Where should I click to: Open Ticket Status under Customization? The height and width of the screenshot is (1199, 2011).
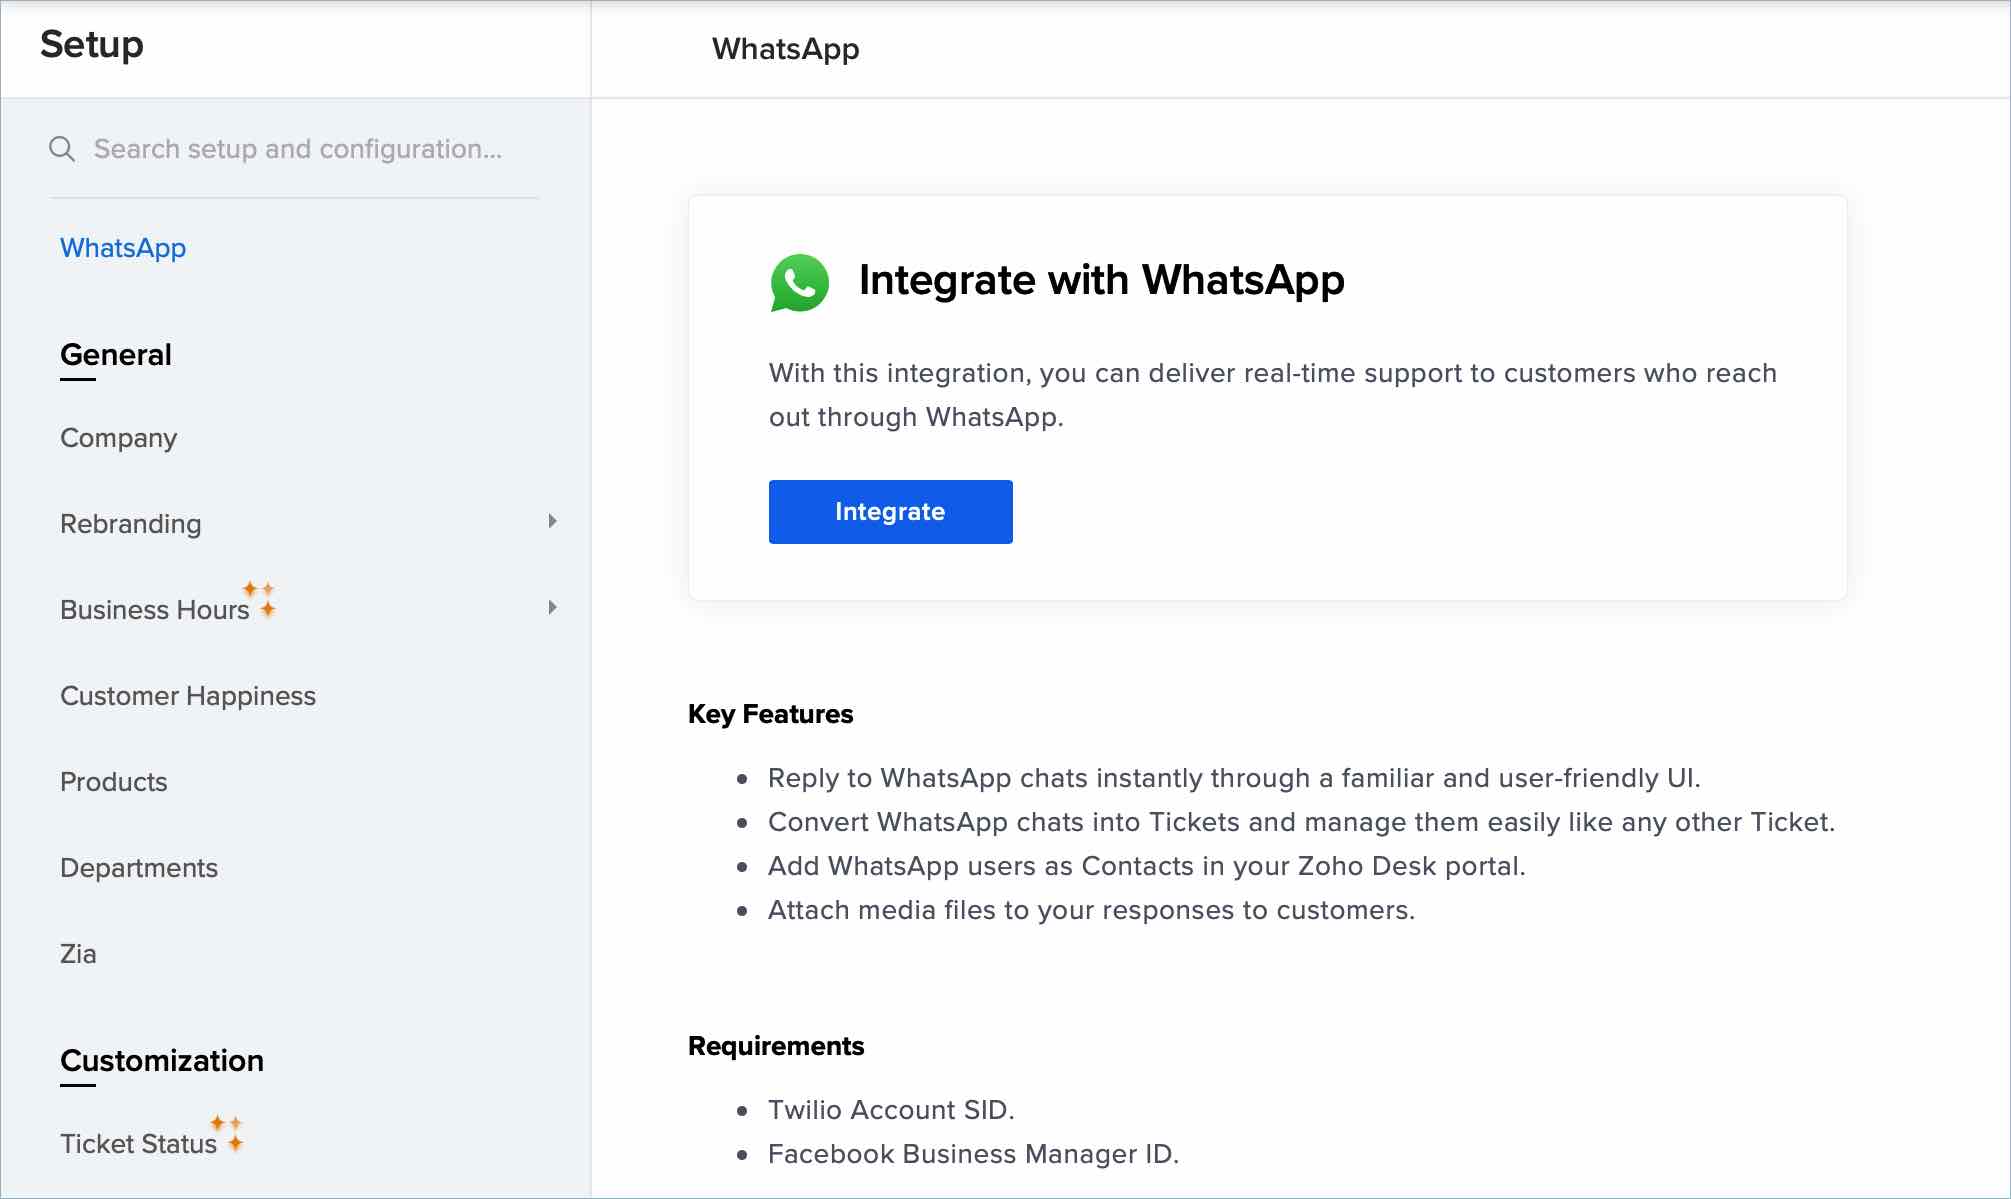click(138, 1144)
